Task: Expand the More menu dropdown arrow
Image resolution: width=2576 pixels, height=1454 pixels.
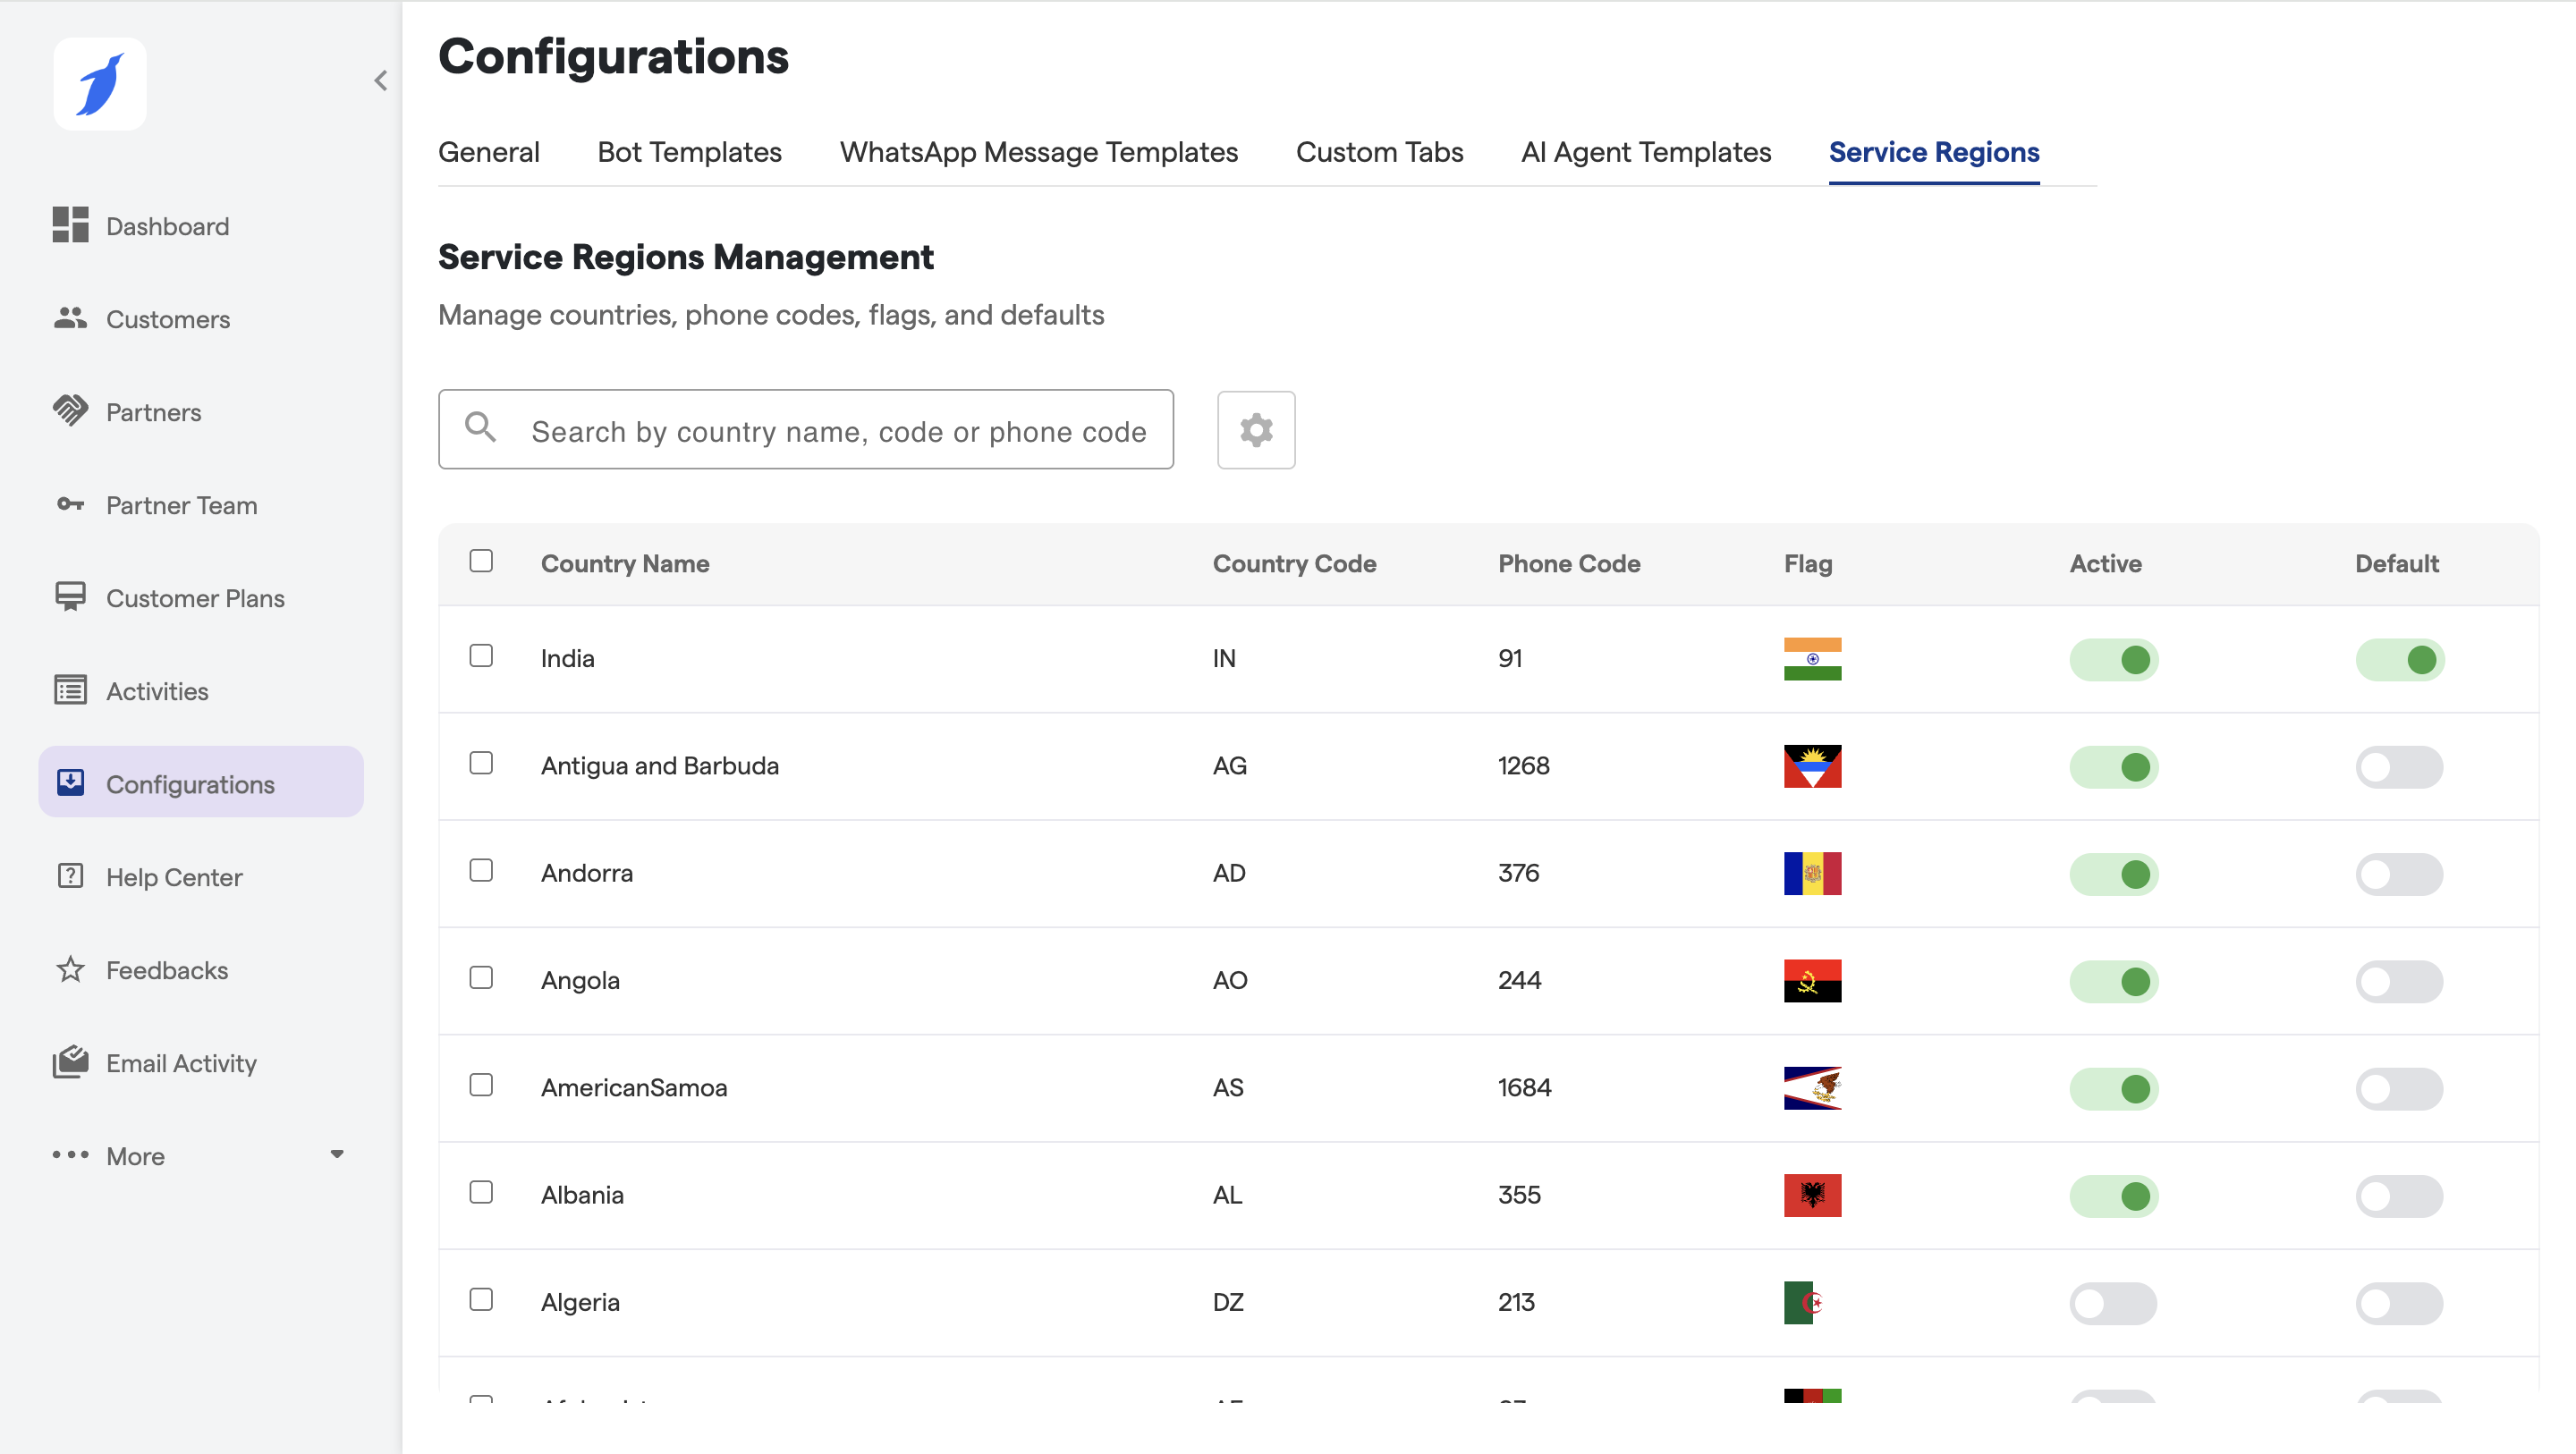Action: [x=337, y=1154]
